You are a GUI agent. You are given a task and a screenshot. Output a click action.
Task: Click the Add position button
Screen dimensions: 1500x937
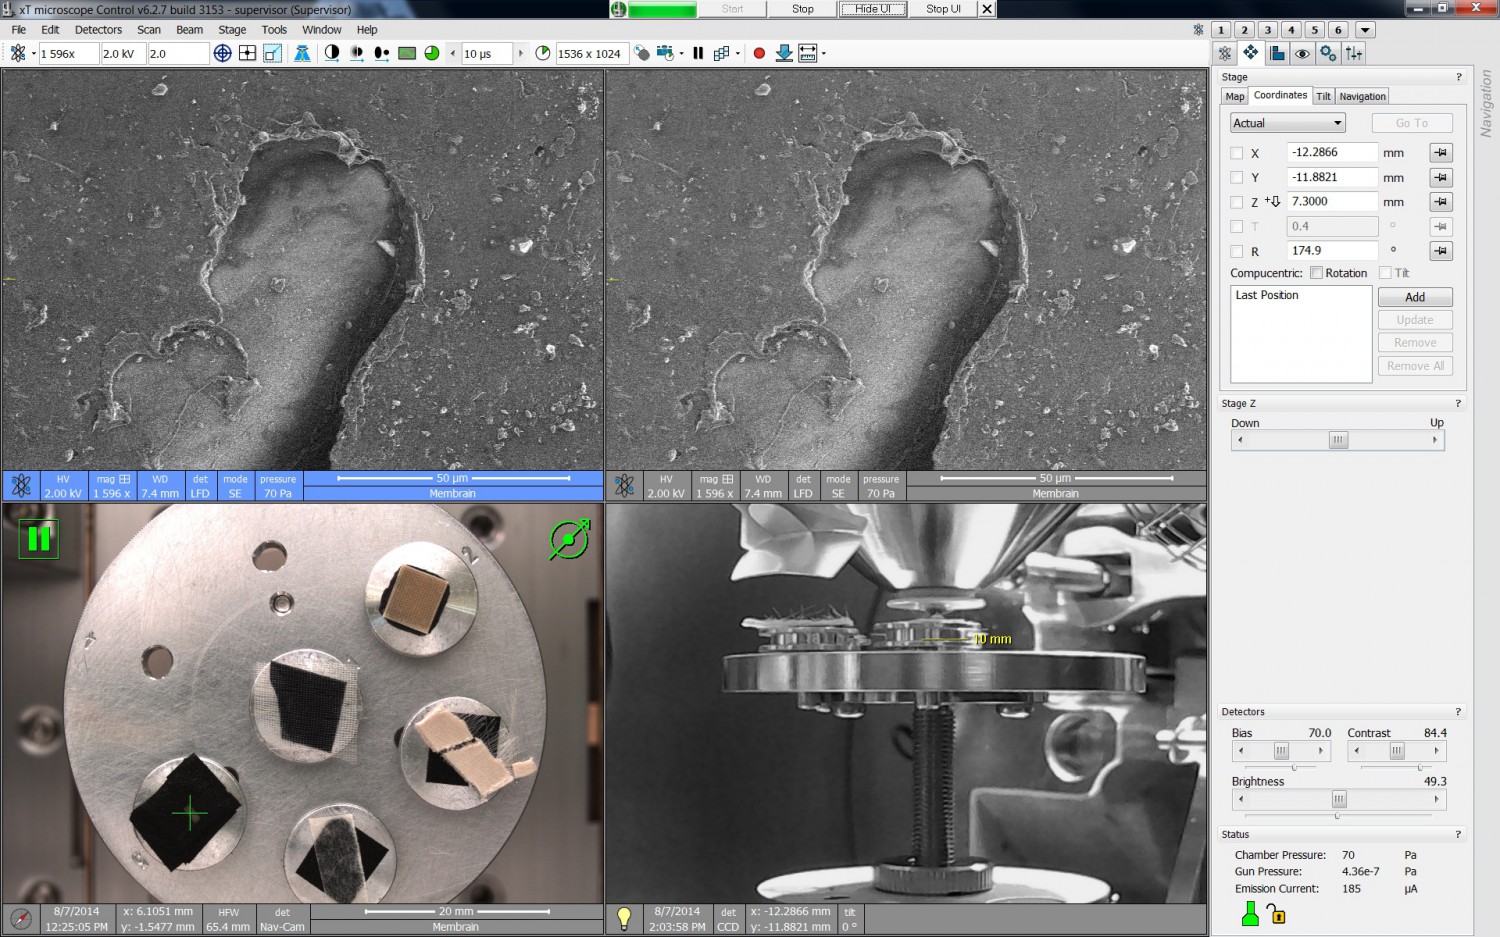1415,297
